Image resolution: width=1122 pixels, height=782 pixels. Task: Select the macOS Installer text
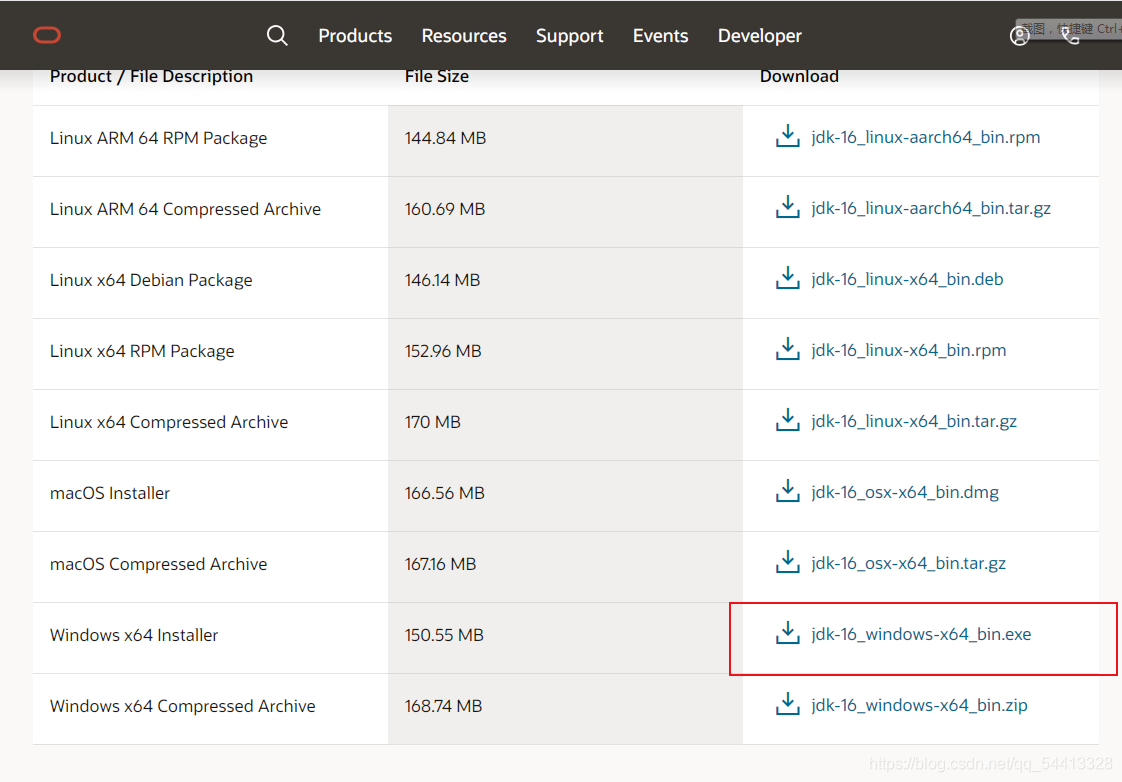point(109,493)
